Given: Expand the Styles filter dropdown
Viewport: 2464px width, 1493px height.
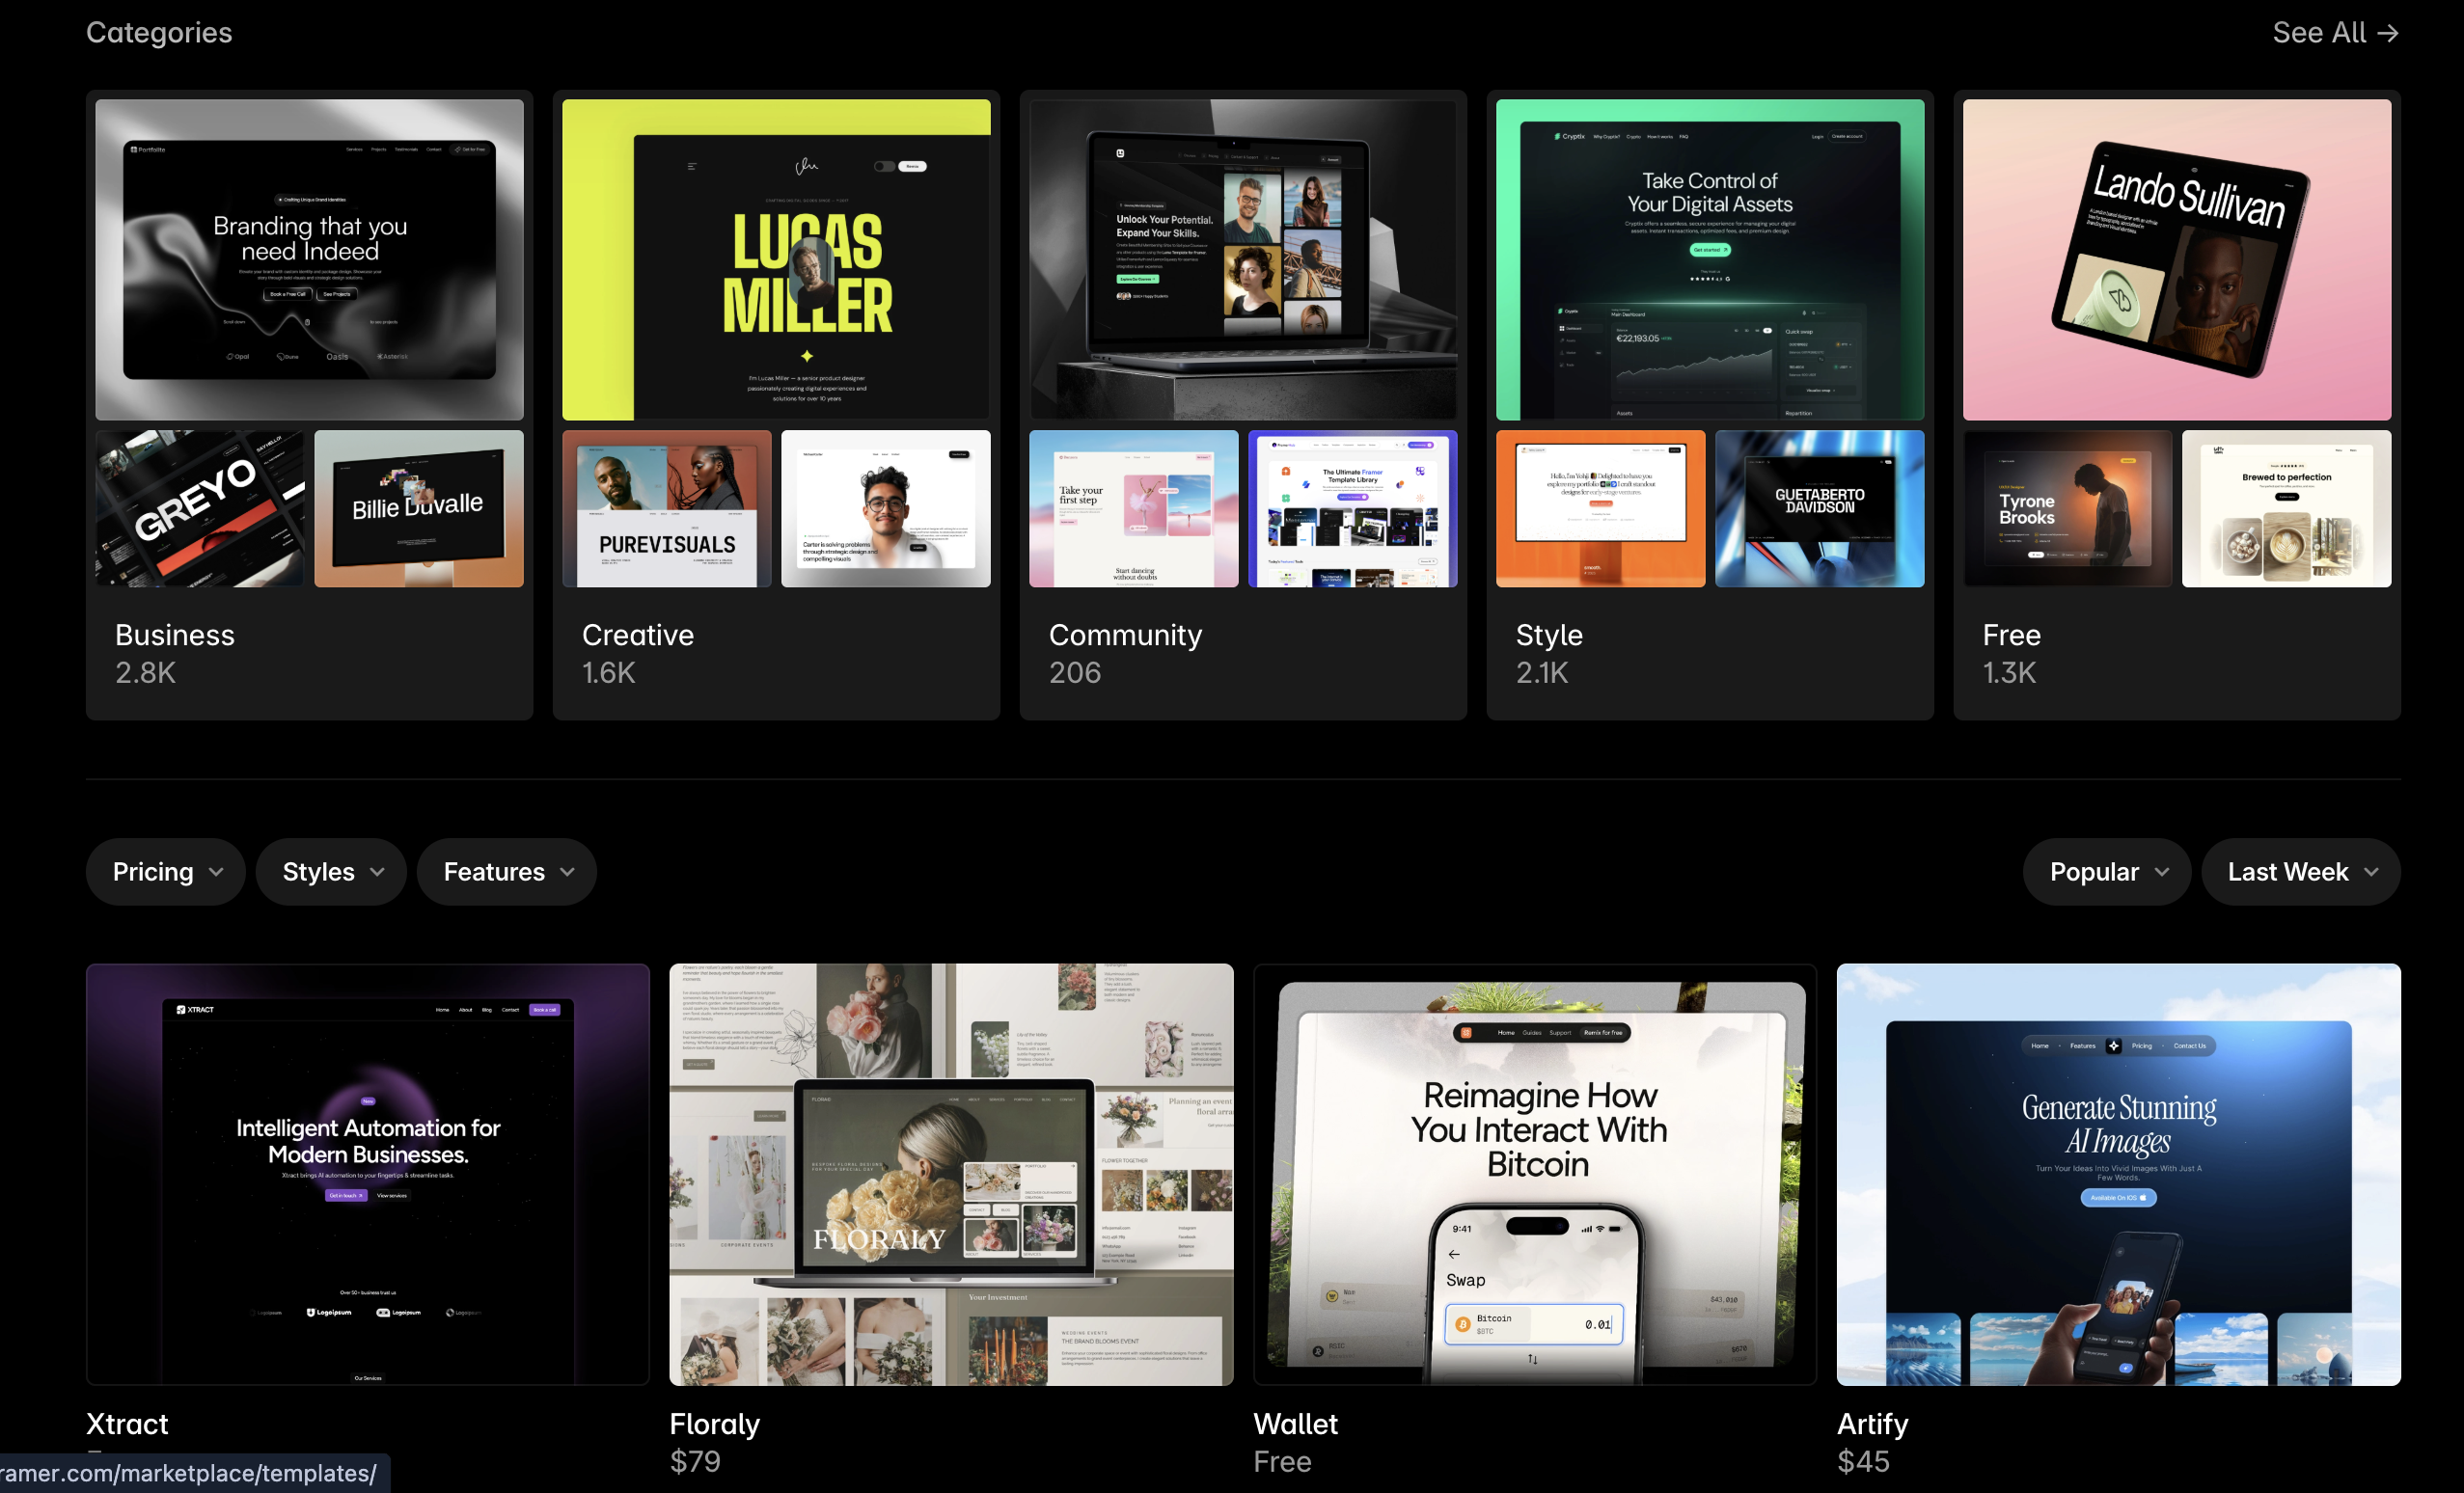Looking at the screenshot, I should (331, 872).
